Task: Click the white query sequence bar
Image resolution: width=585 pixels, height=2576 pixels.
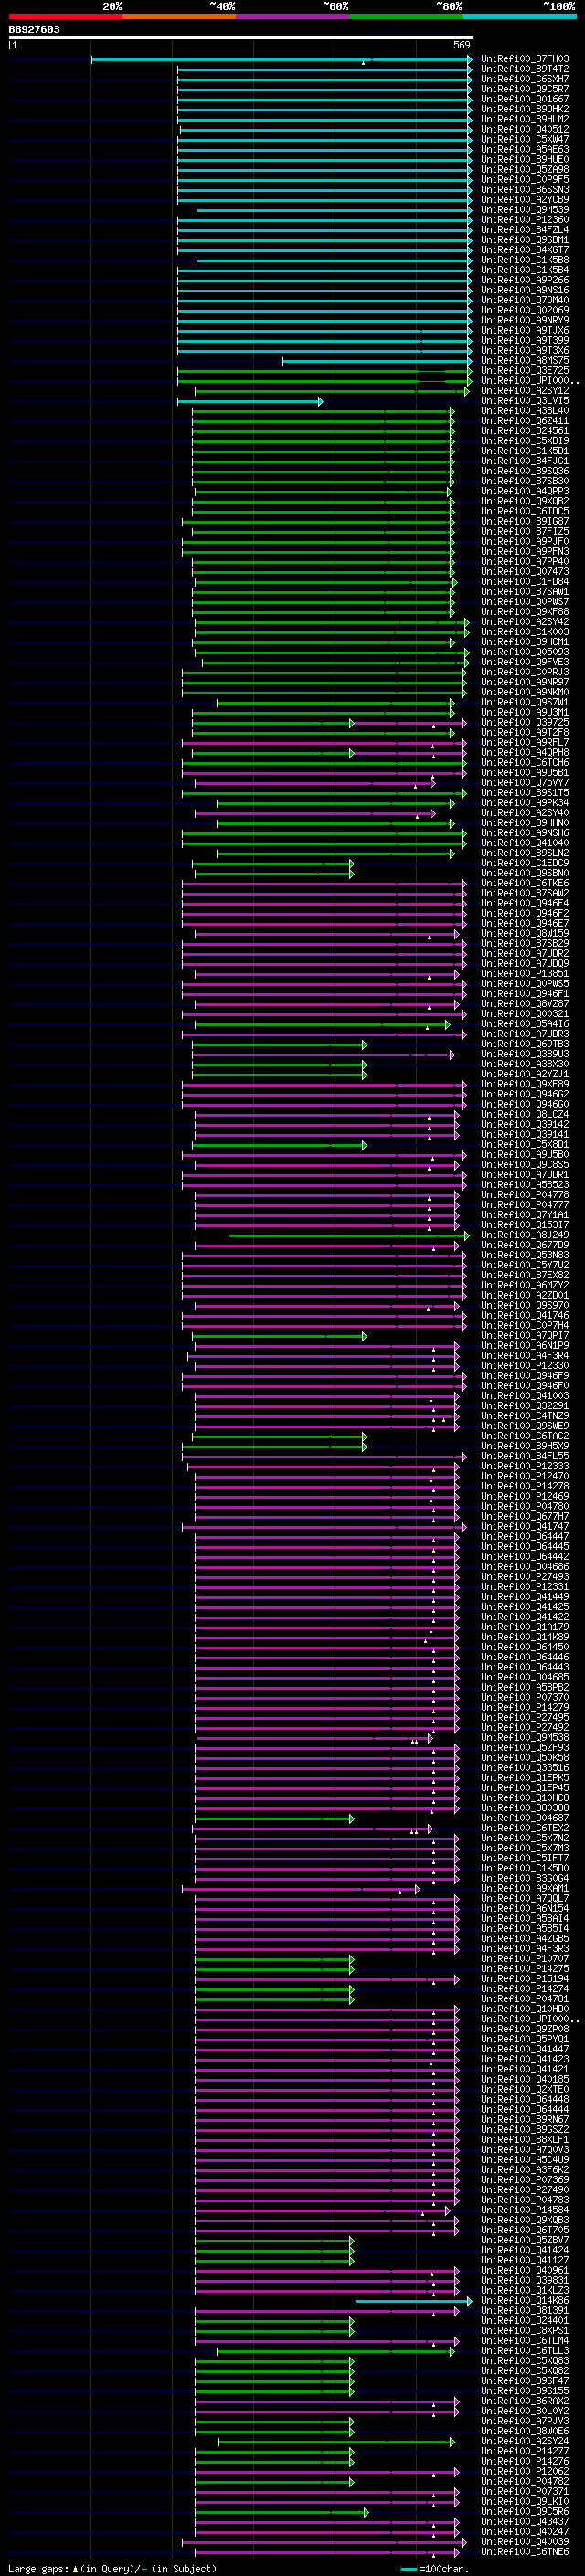Action: click(x=240, y=37)
